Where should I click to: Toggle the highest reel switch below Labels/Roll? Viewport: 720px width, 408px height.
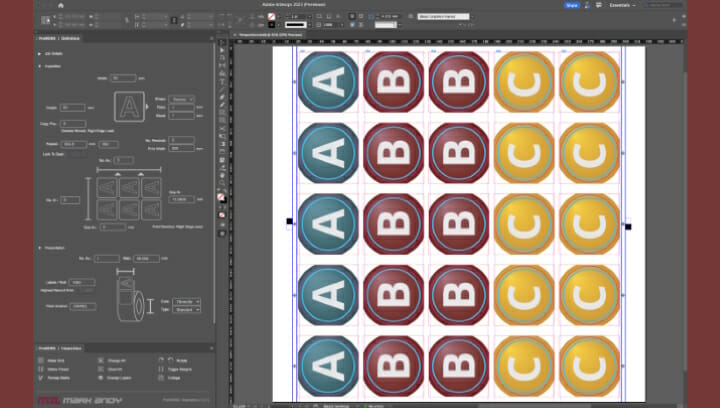pos(87,291)
